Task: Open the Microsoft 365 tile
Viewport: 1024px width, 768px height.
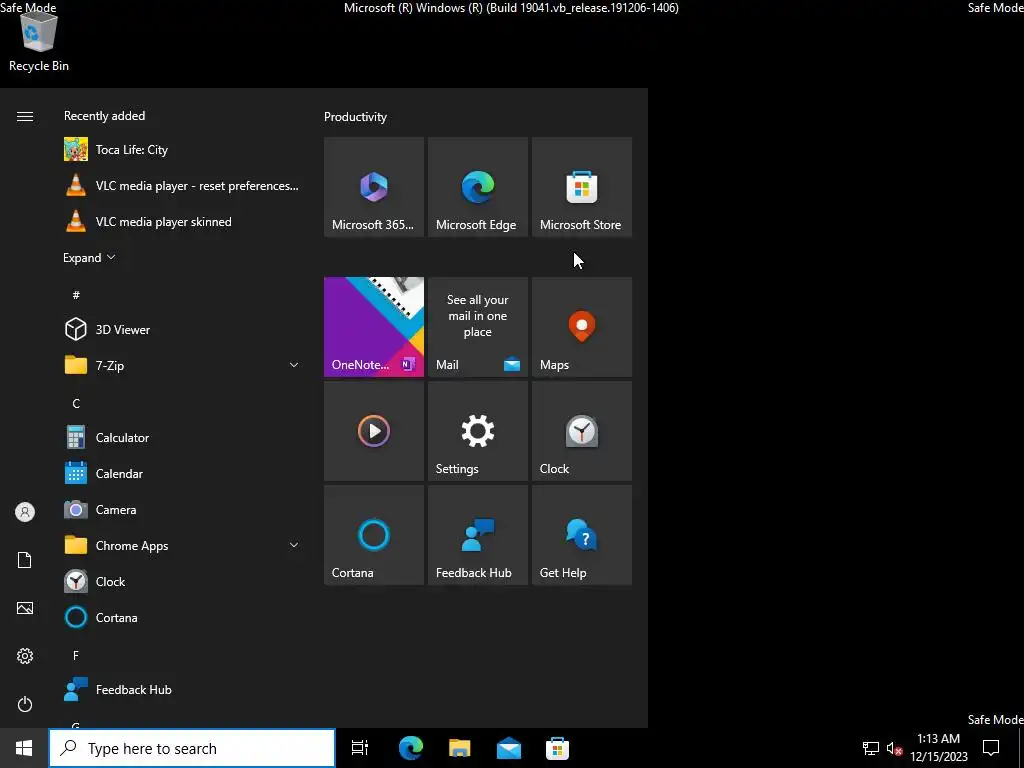Action: pos(374,187)
